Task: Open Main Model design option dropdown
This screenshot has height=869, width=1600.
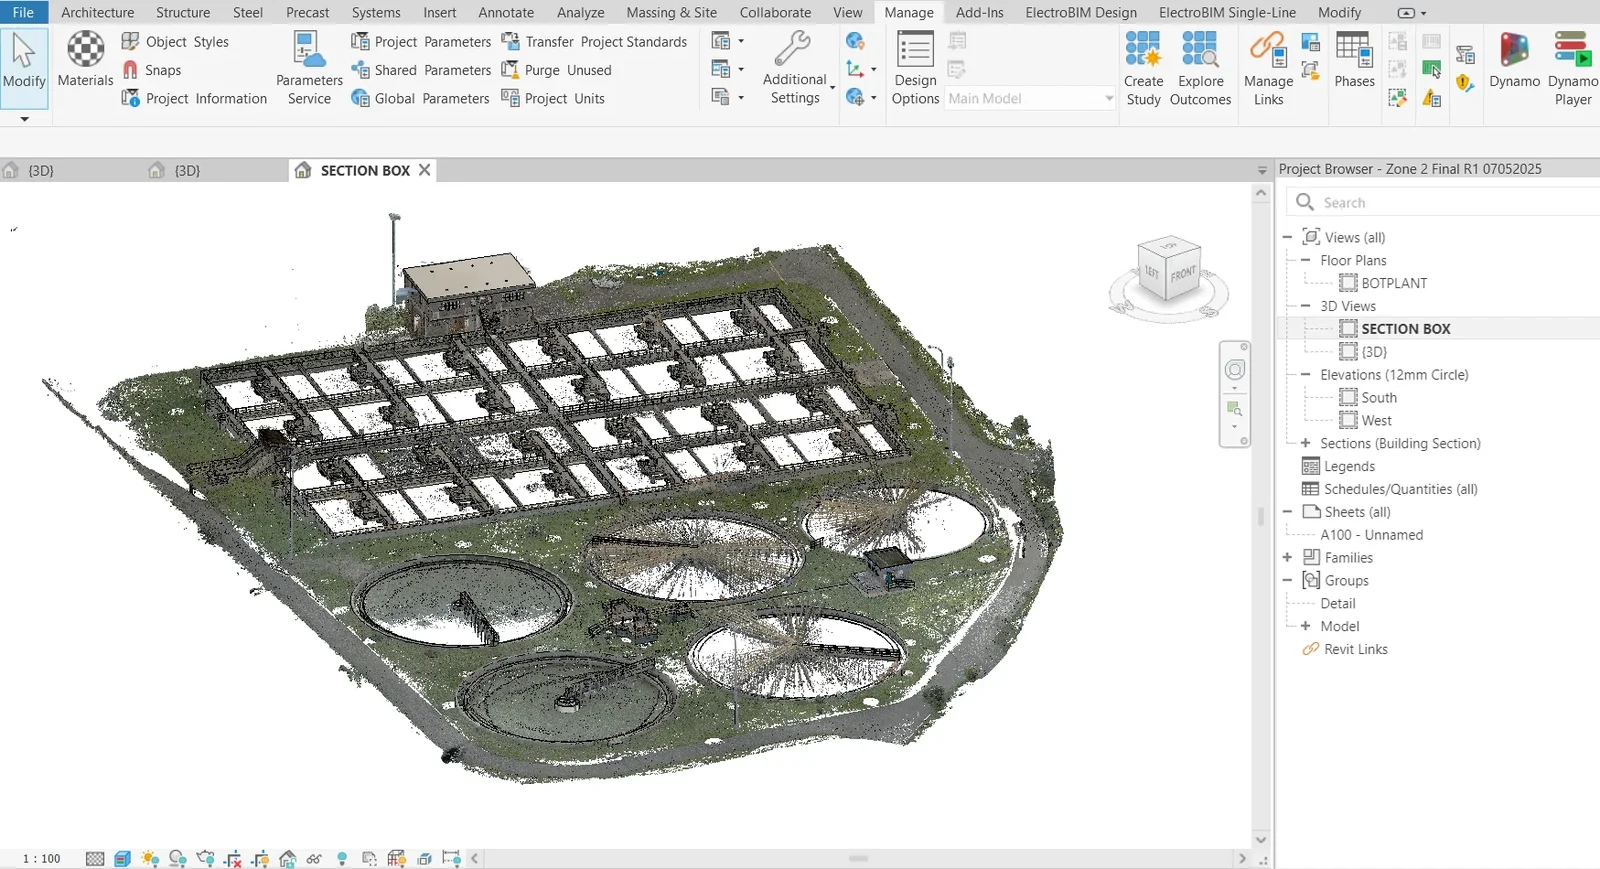Action: (x=1030, y=98)
